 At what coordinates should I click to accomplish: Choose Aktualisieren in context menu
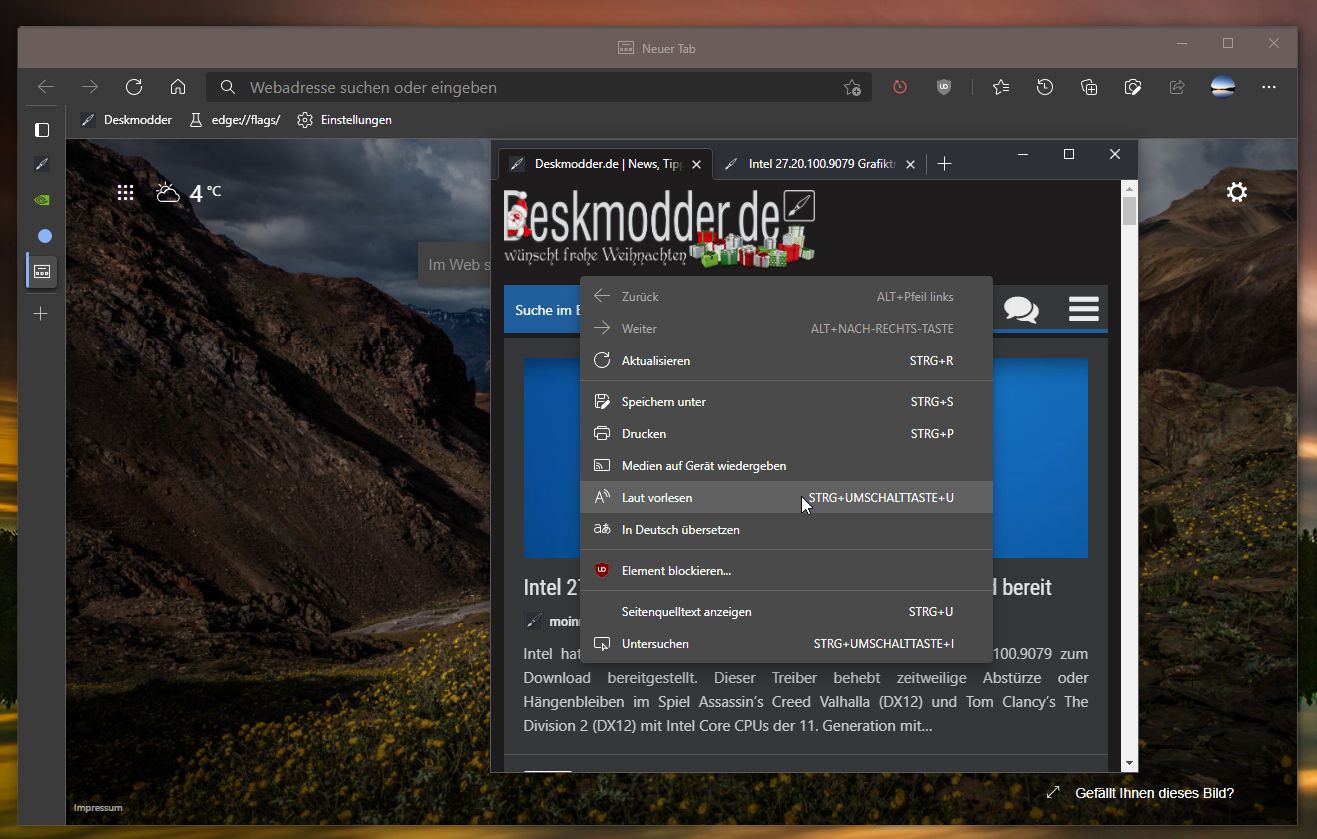pyautogui.click(x=786, y=360)
